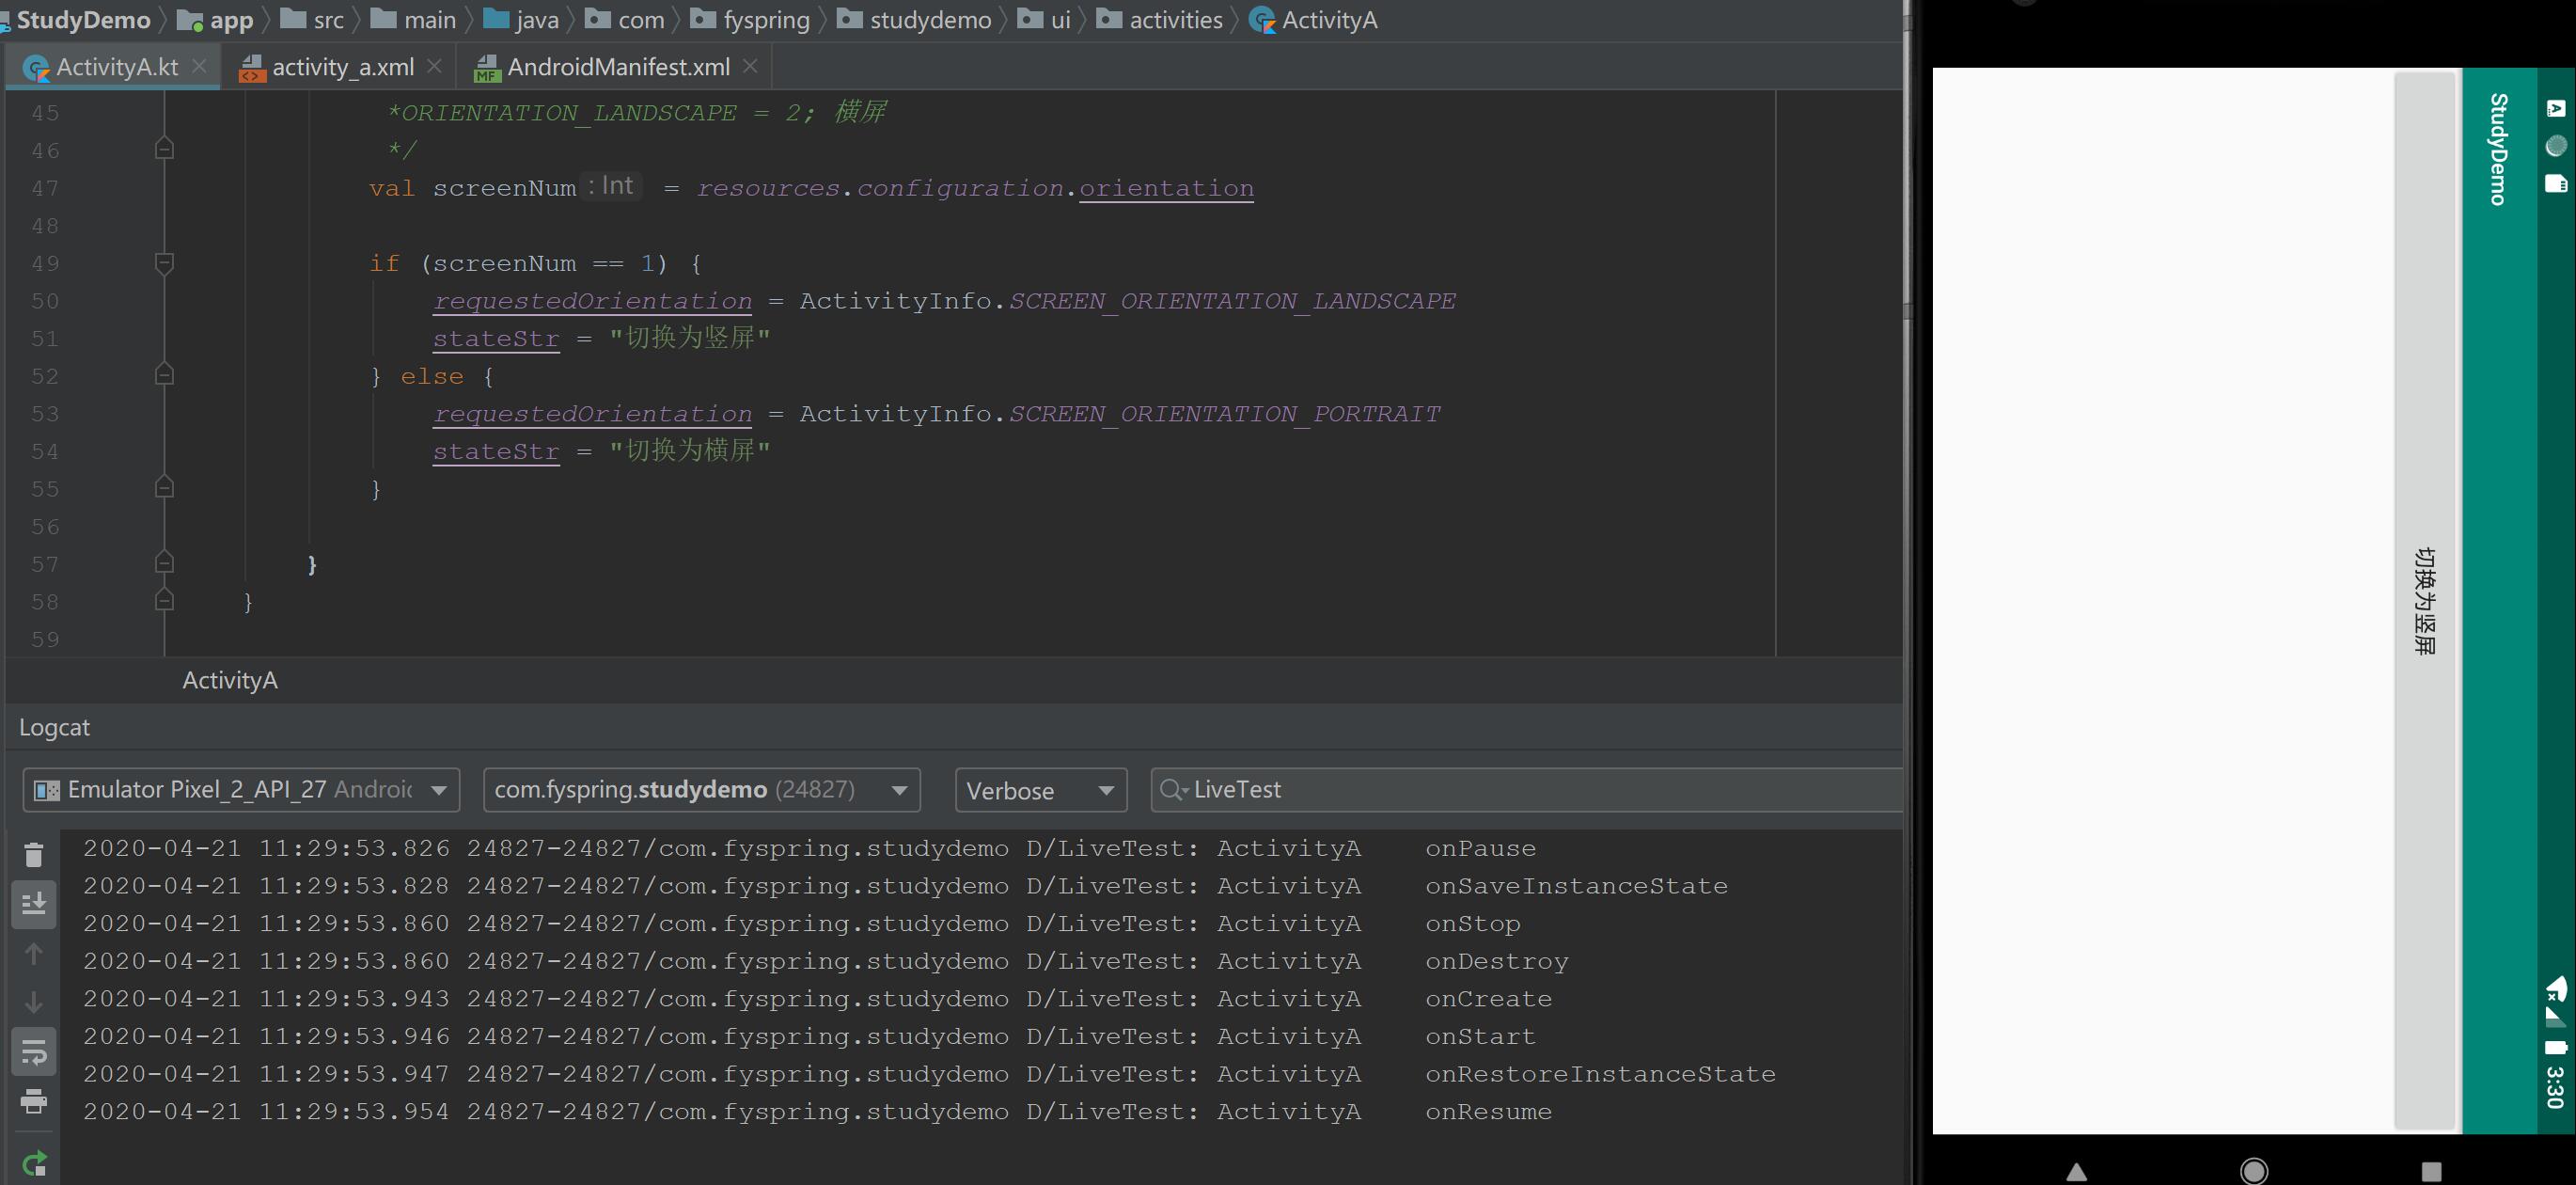The image size is (2576, 1185).
Task: Click the Logcat panel title
Action: click(54, 727)
